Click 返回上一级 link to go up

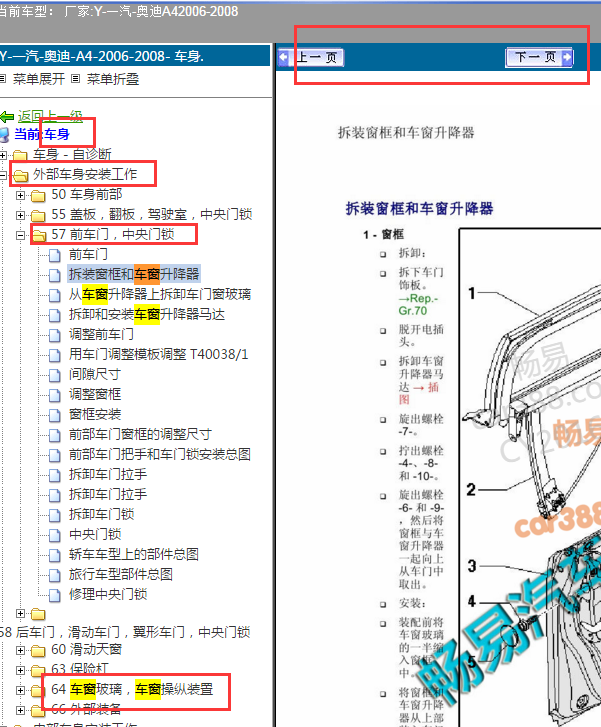coord(50,116)
